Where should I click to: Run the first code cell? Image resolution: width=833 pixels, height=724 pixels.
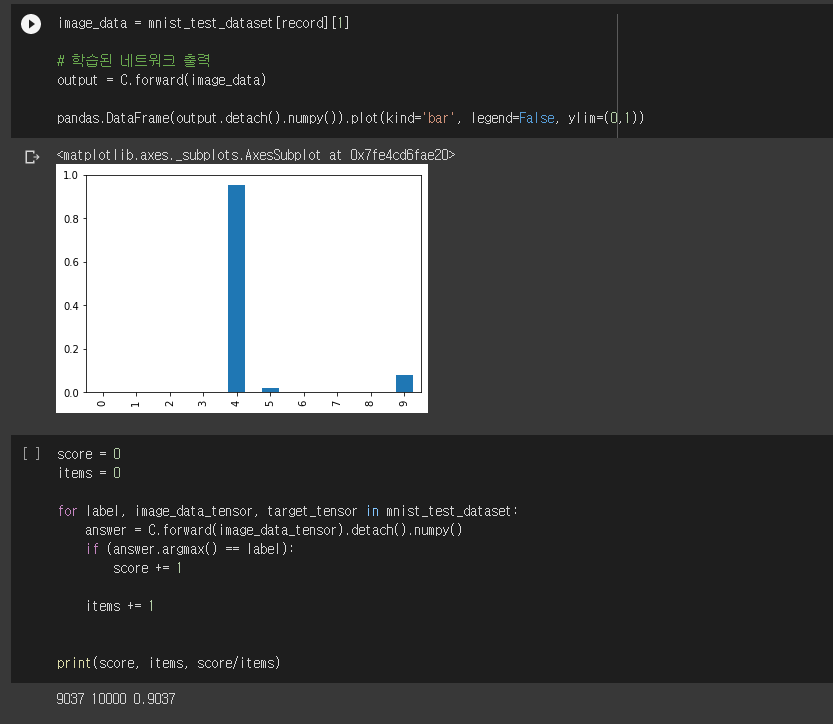coord(31,24)
